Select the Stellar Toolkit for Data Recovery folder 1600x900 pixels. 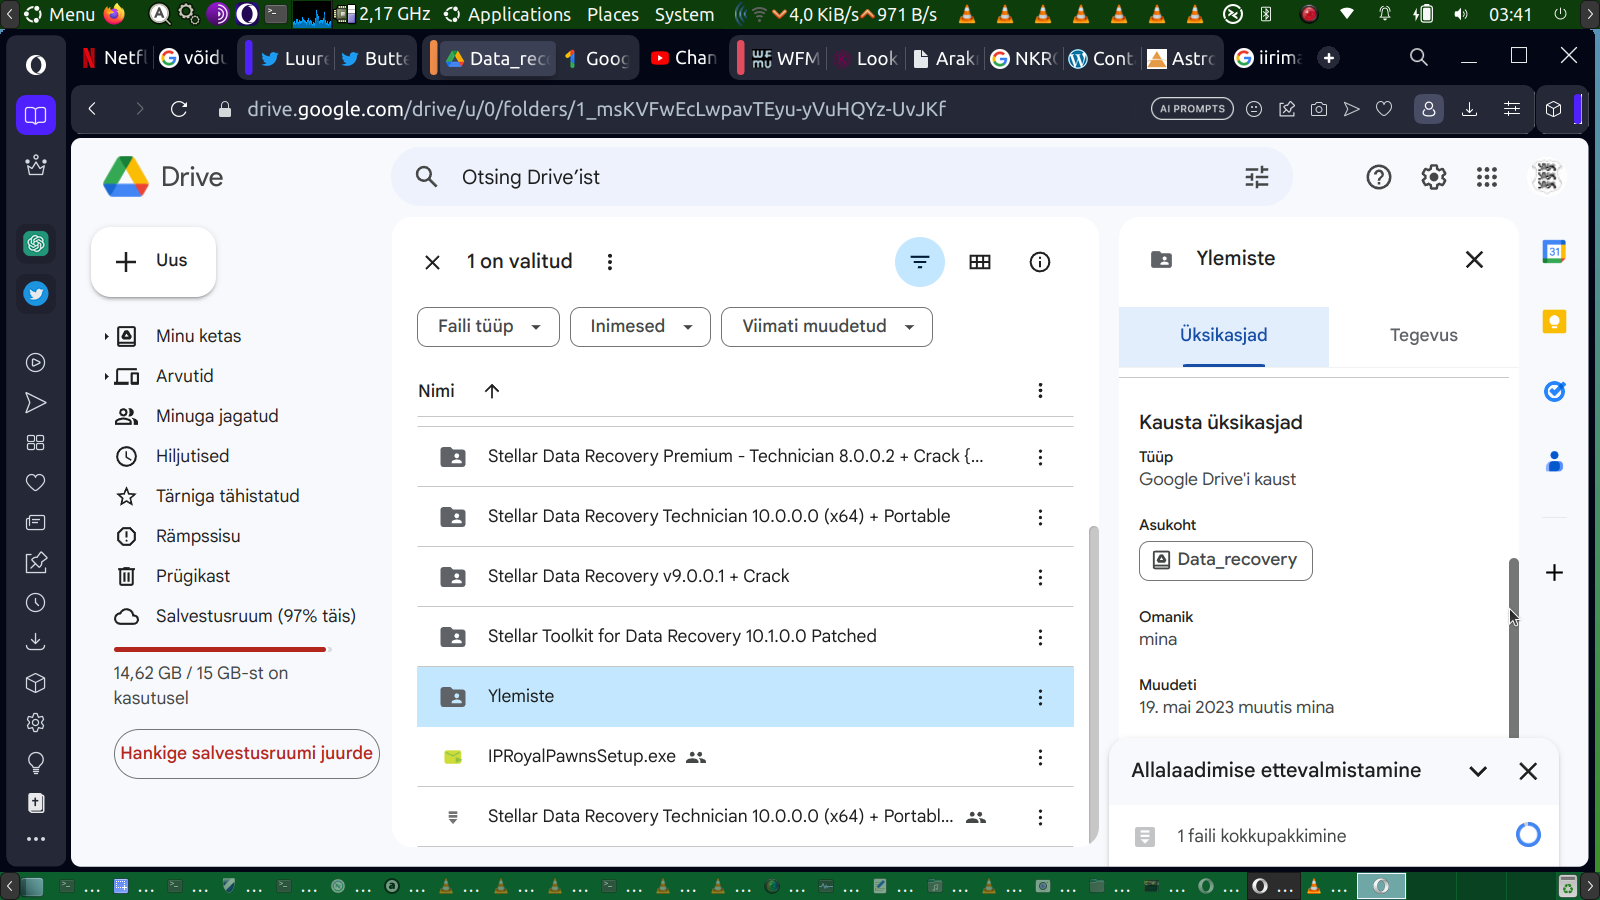(745, 637)
